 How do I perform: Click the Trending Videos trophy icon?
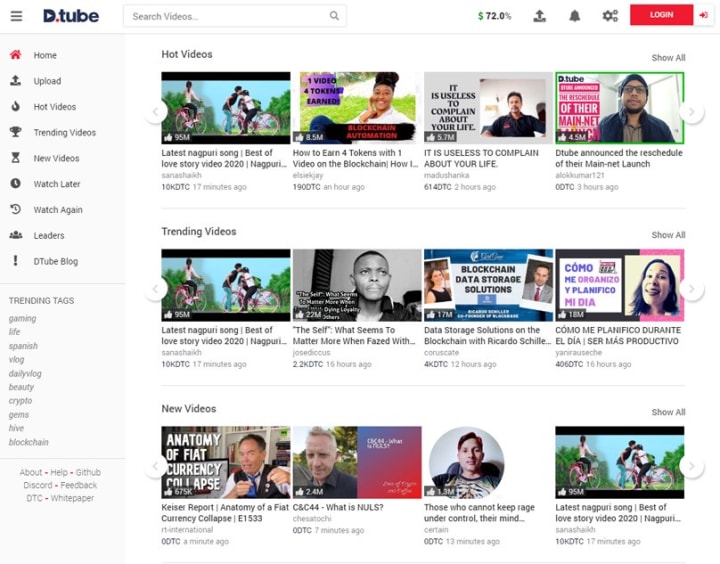click(x=16, y=132)
